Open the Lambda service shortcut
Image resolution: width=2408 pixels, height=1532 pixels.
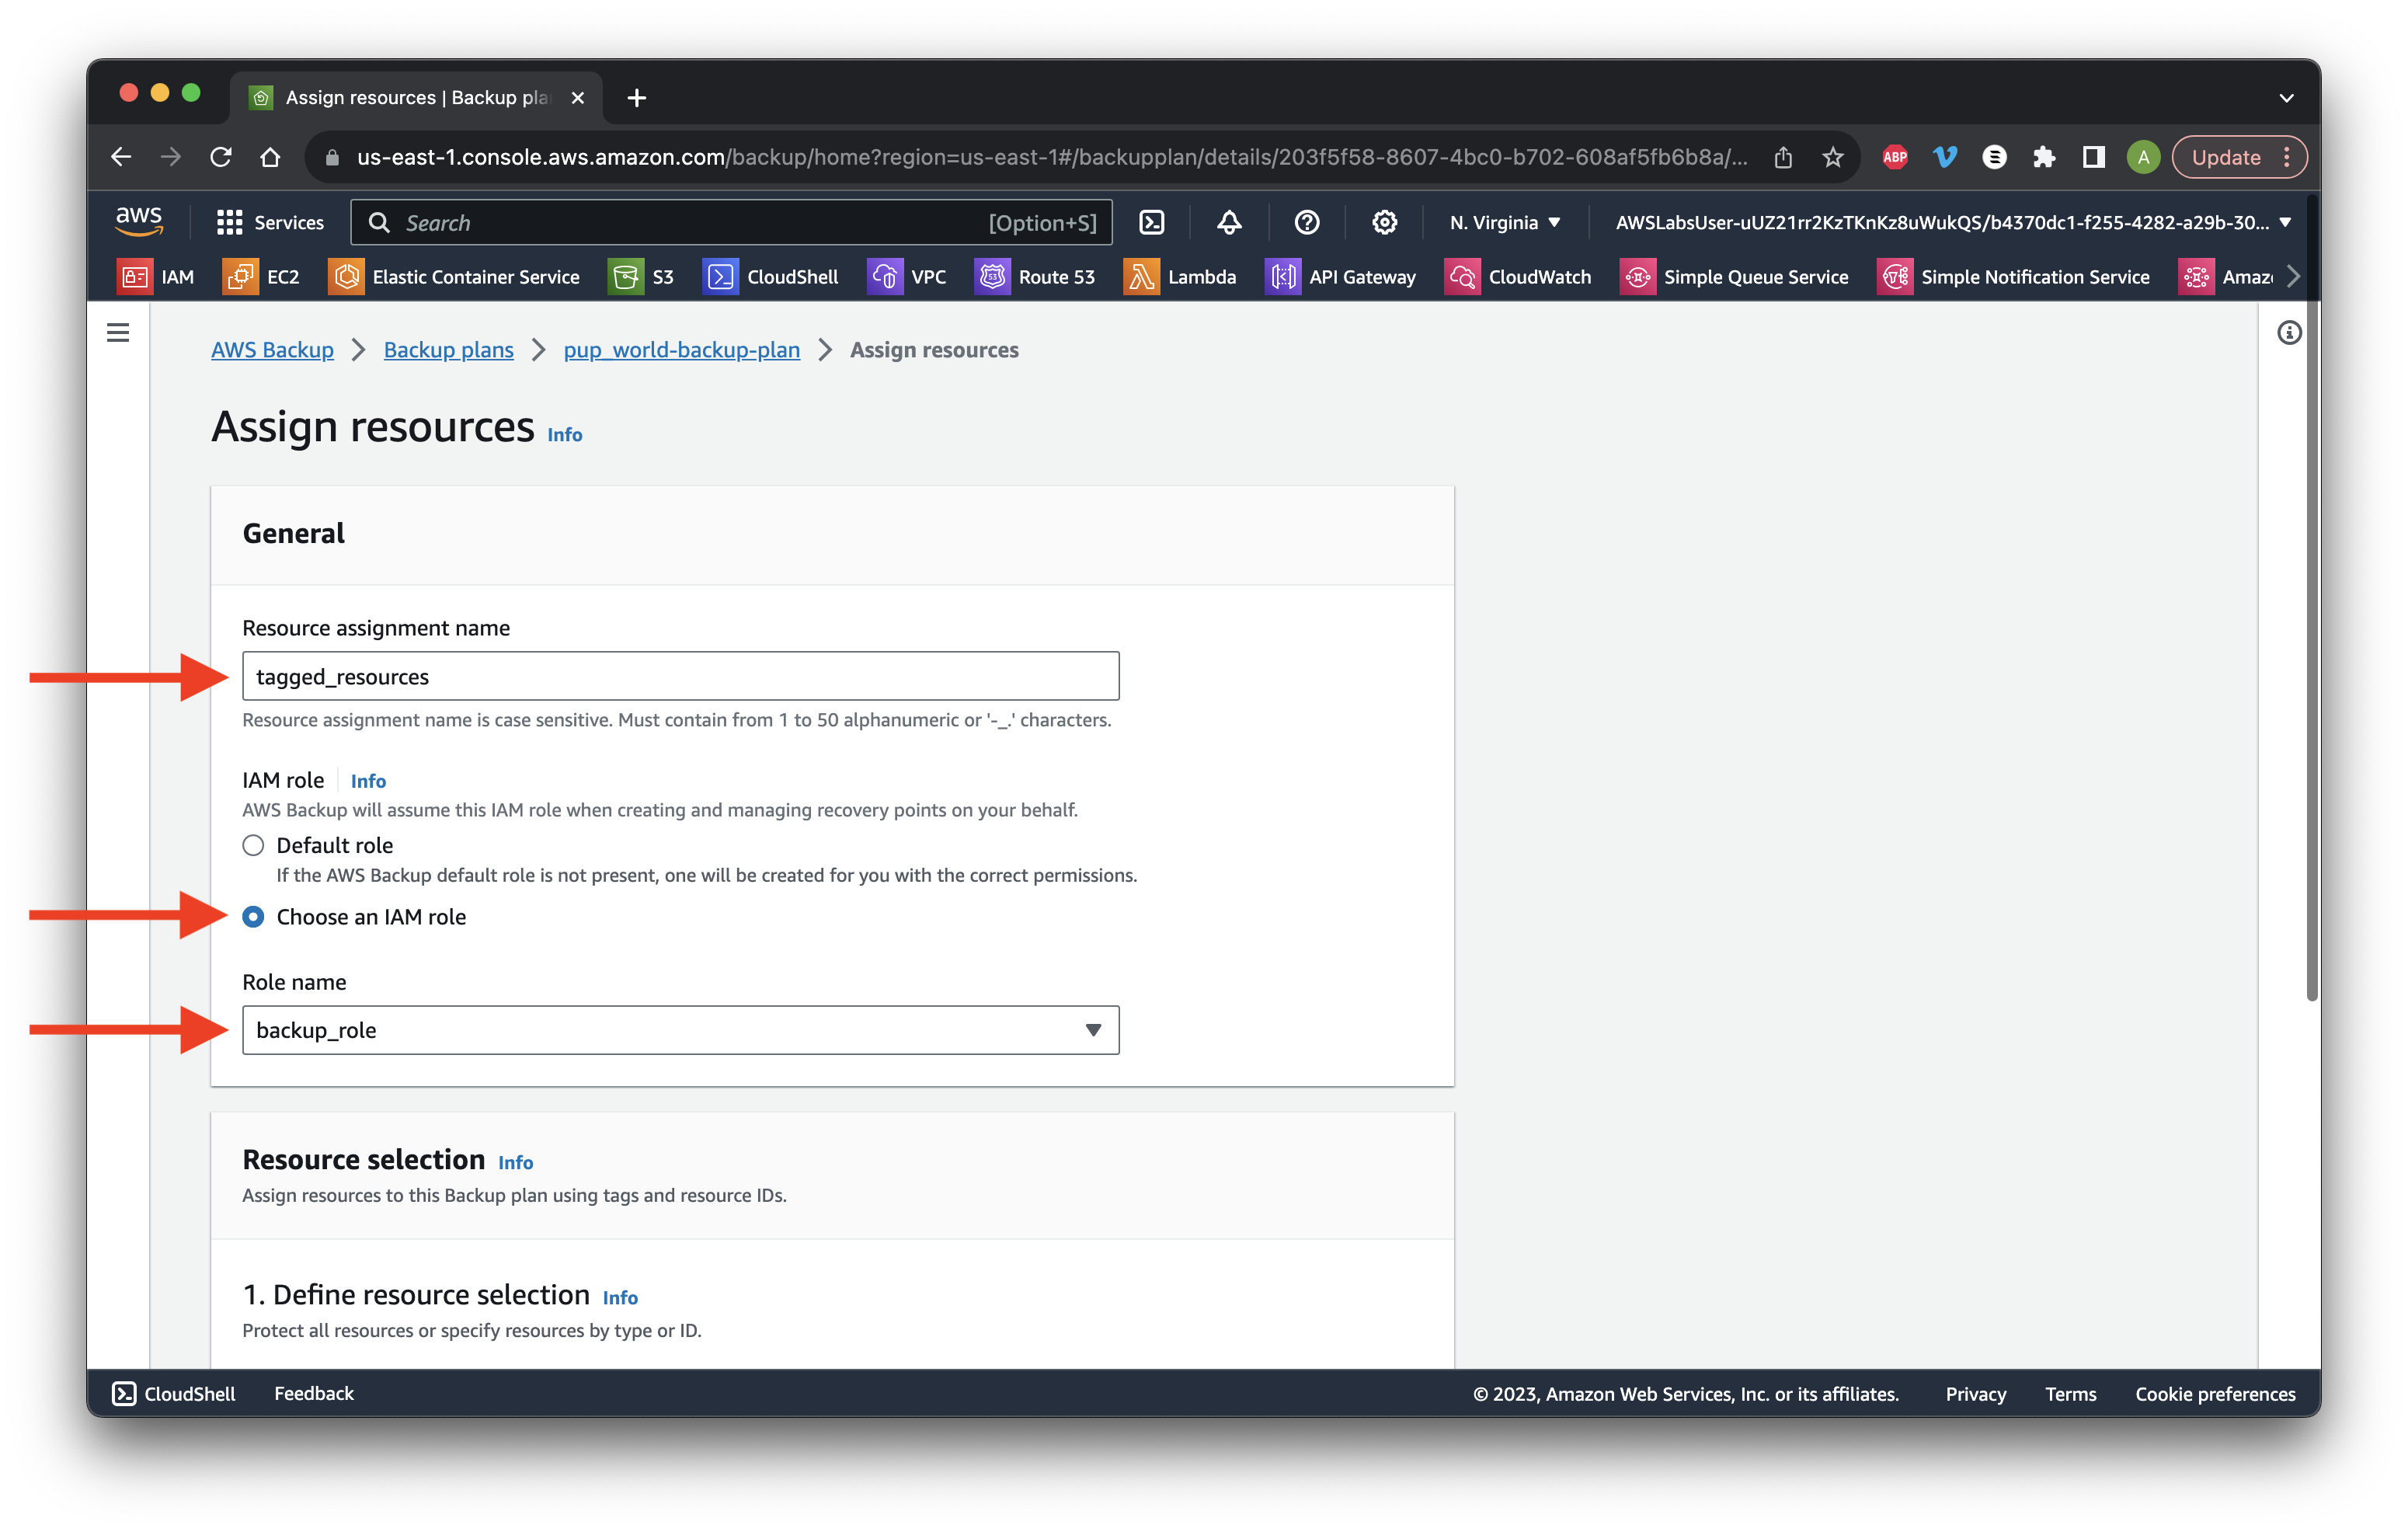click(x=1180, y=277)
